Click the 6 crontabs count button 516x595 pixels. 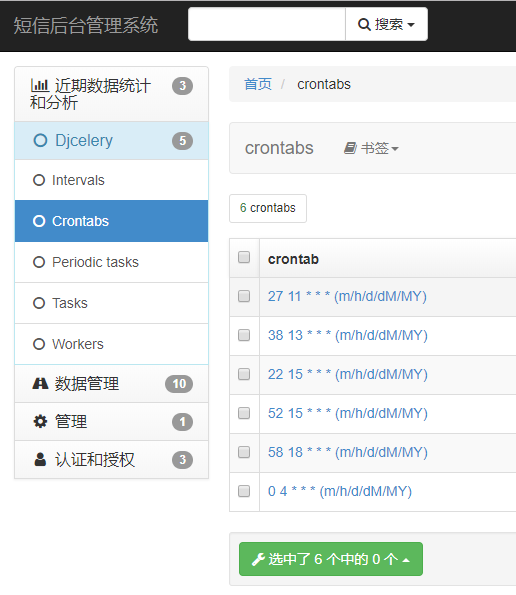coord(268,208)
